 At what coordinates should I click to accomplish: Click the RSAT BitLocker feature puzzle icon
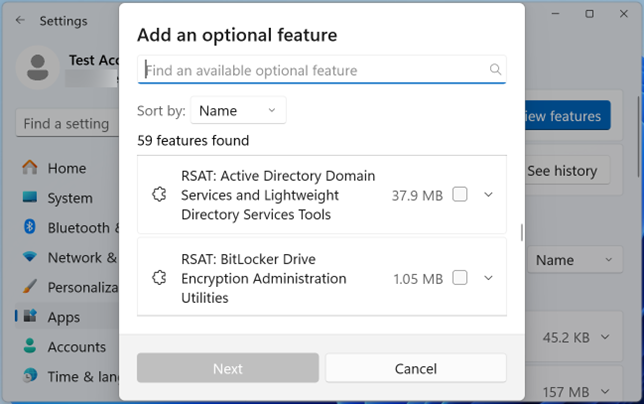pyautogui.click(x=157, y=278)
